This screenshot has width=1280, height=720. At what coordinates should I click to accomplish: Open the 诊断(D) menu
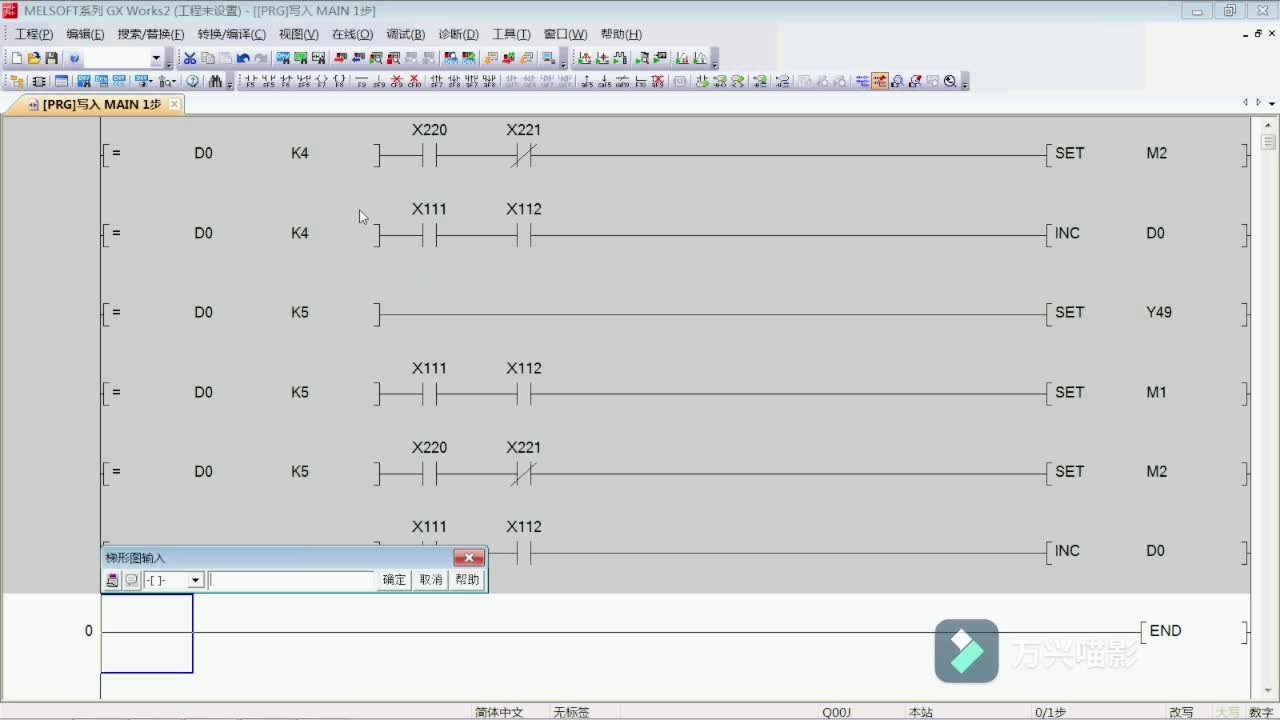pyautogui.click(x=458, y=34)
